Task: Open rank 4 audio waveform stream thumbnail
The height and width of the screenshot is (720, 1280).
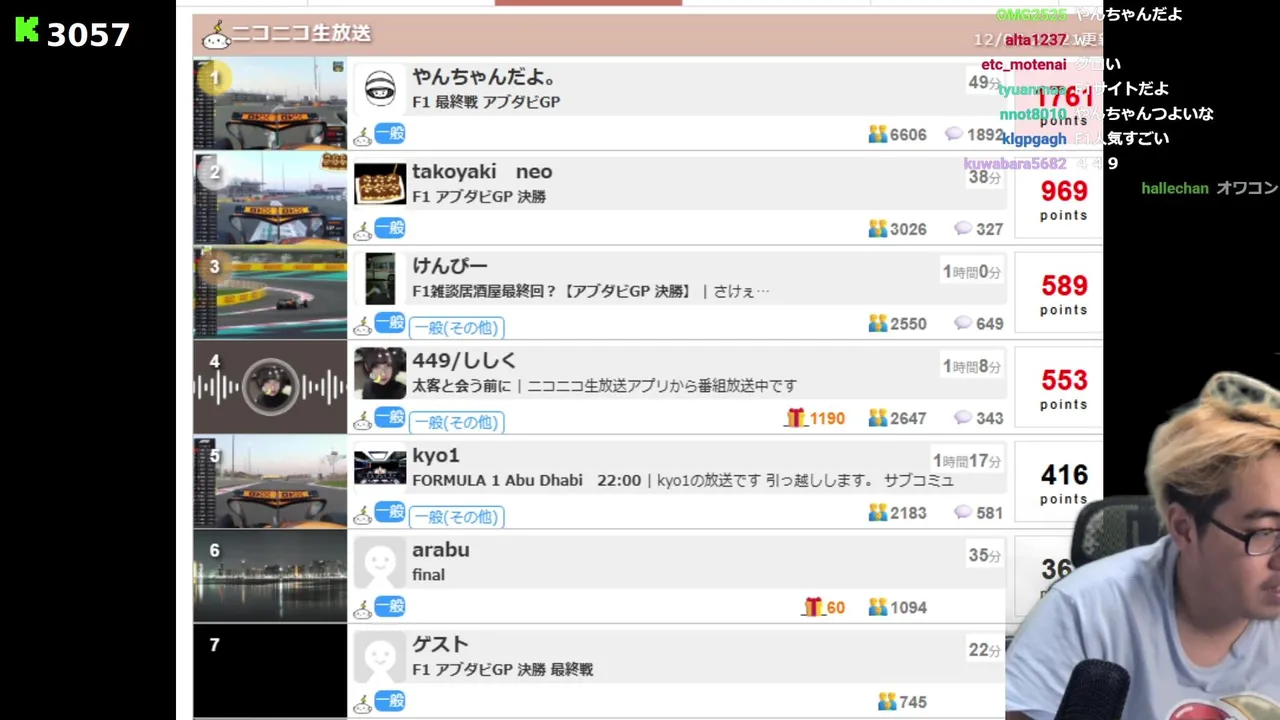Action: pos(270,387)
